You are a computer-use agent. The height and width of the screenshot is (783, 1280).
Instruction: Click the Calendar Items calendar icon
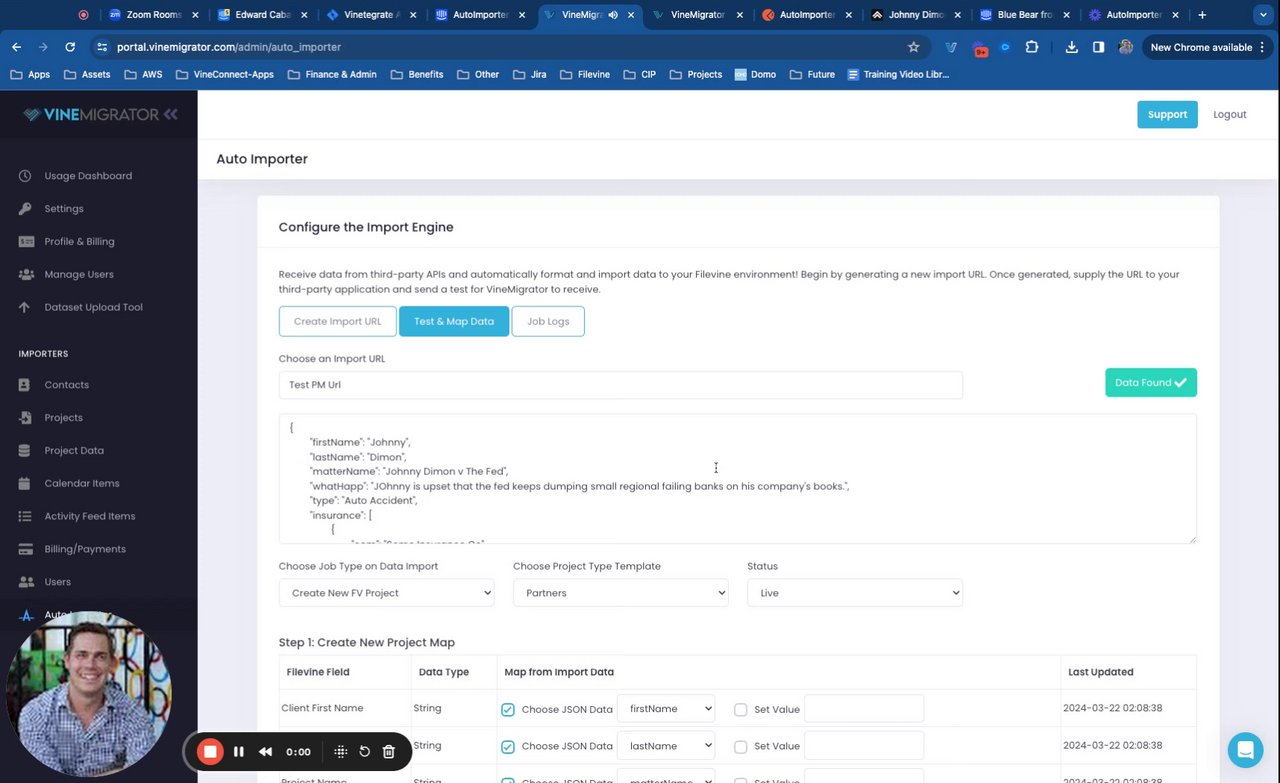coord(25,484)
